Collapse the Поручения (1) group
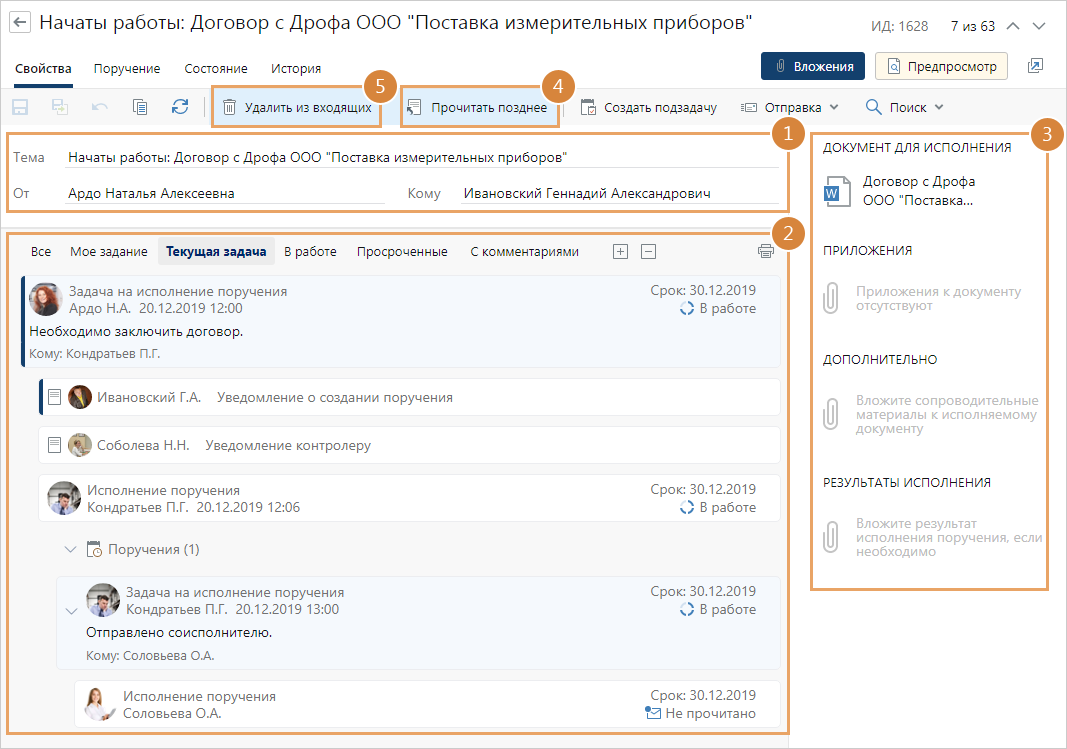This screenshot has height=749, width=1067. 70,549
